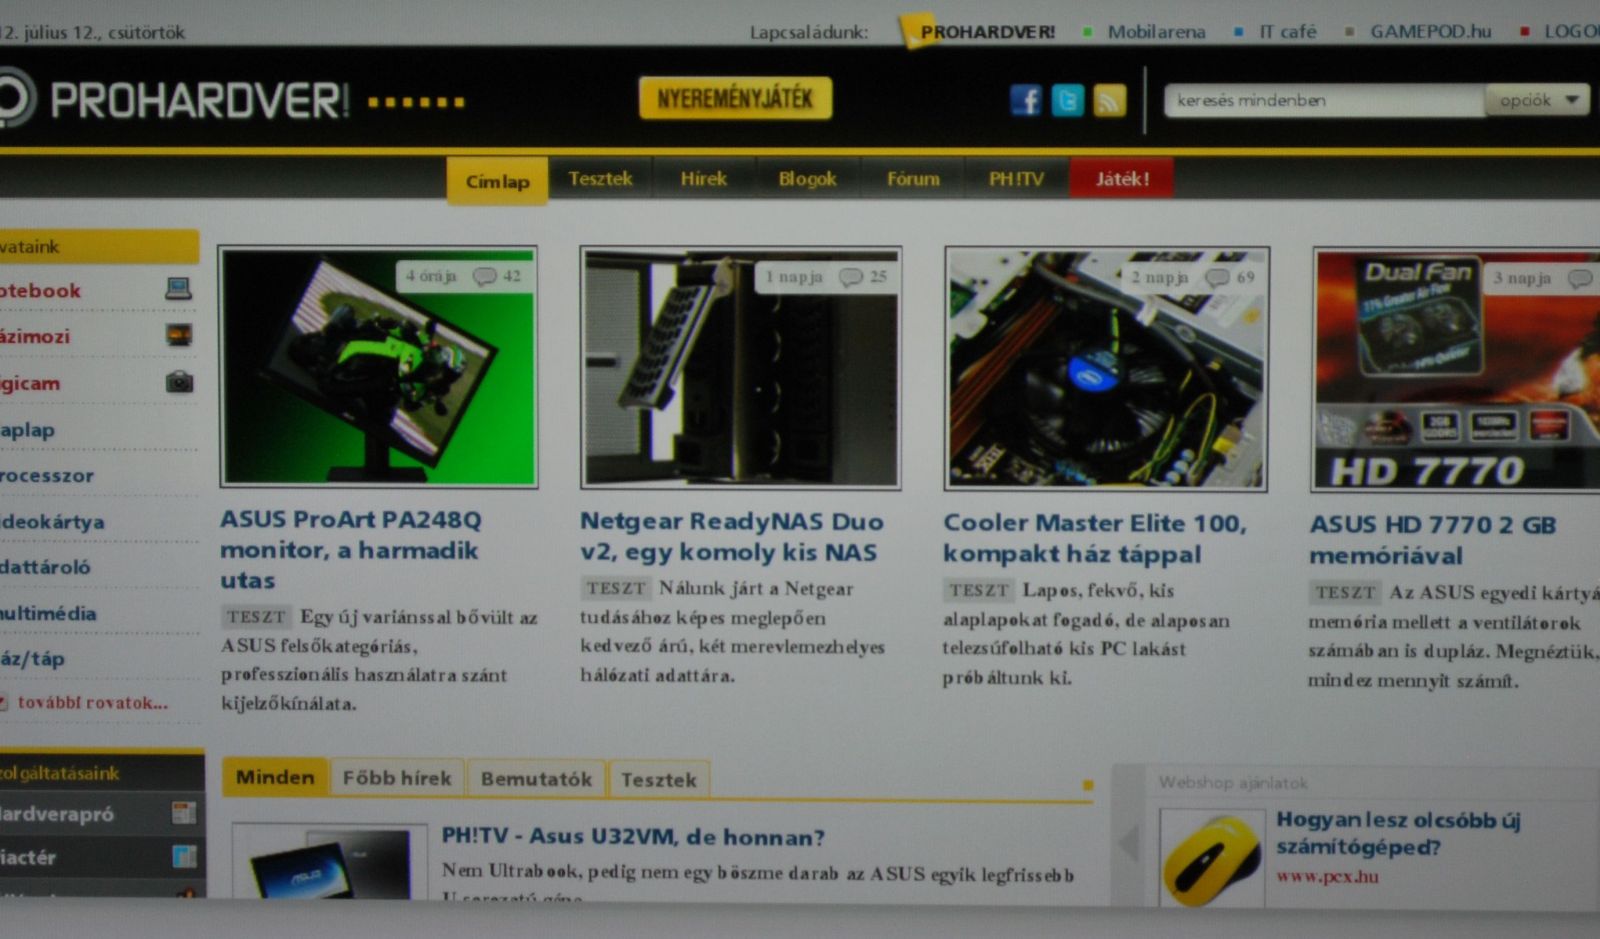Open Hogyan lesz olcsóbb új számítógéped ad

point(1398,833)
